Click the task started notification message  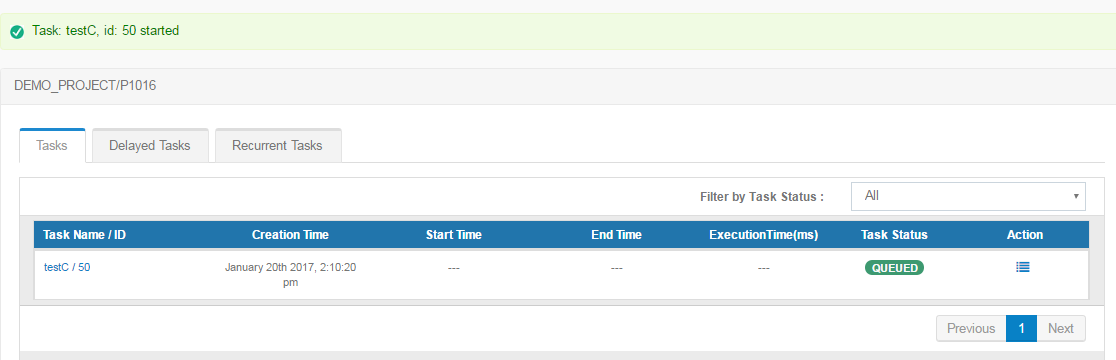click(x=105, y=31)
